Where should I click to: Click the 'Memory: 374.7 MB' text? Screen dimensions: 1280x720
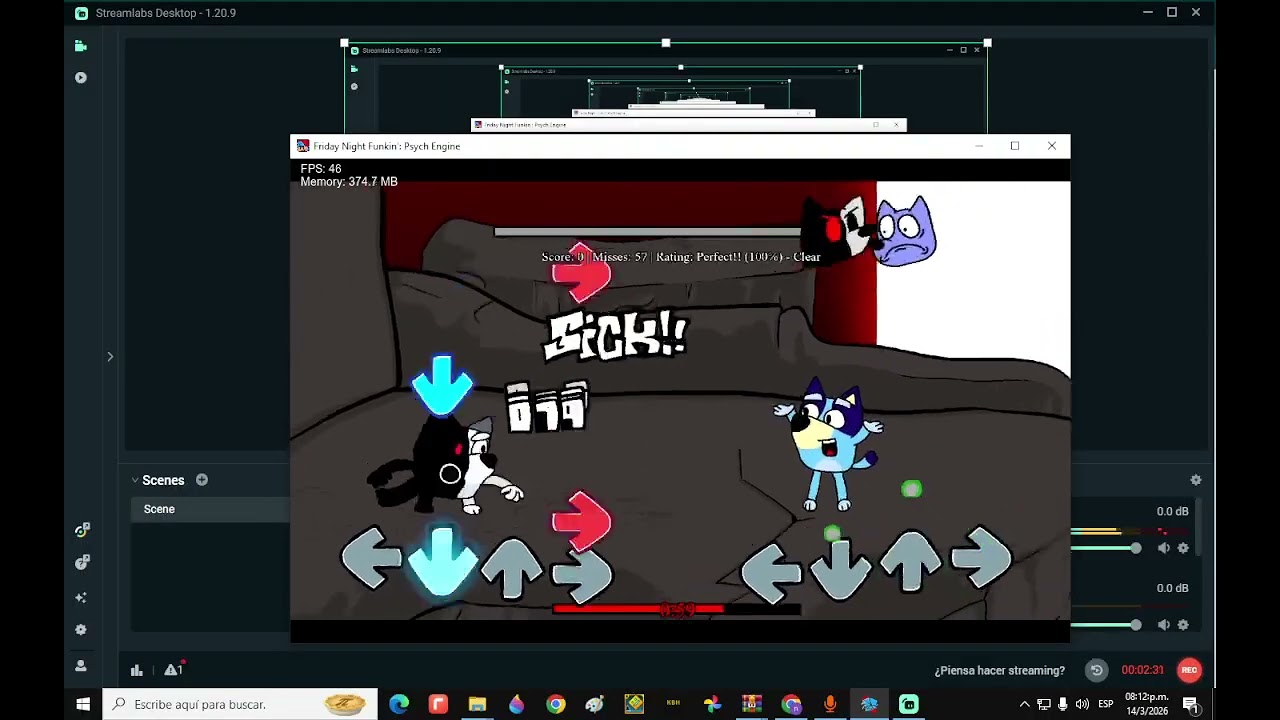point(349,182)
